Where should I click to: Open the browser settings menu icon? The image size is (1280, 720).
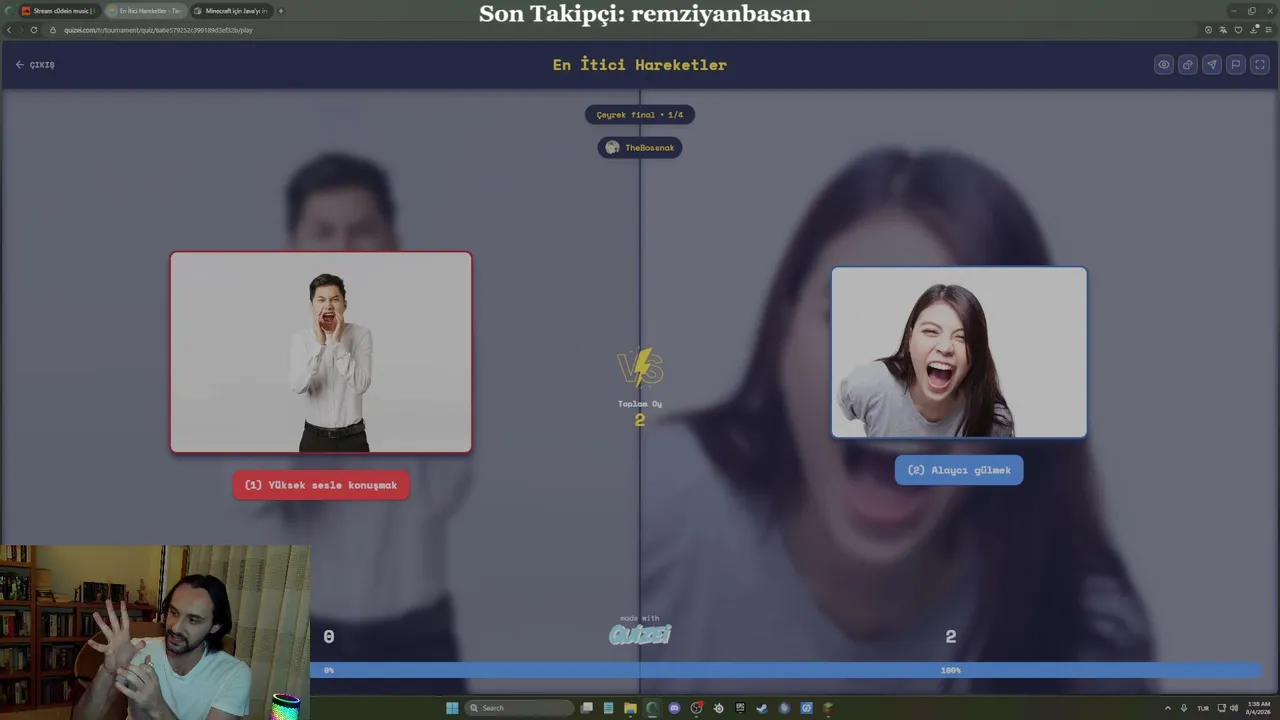[x=1269, y=30]
